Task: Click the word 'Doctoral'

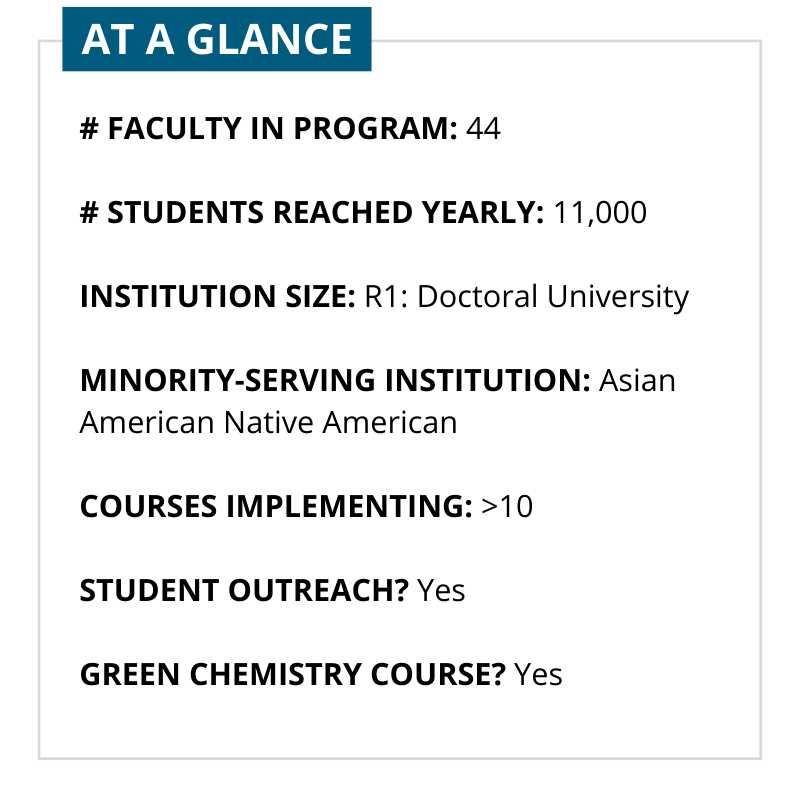Action: [472, 297]
